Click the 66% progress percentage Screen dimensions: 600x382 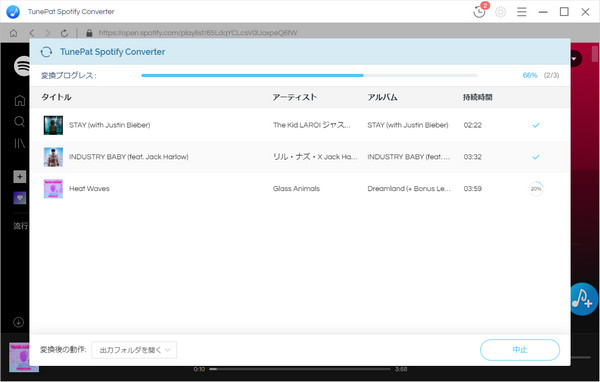coord(530,75)
